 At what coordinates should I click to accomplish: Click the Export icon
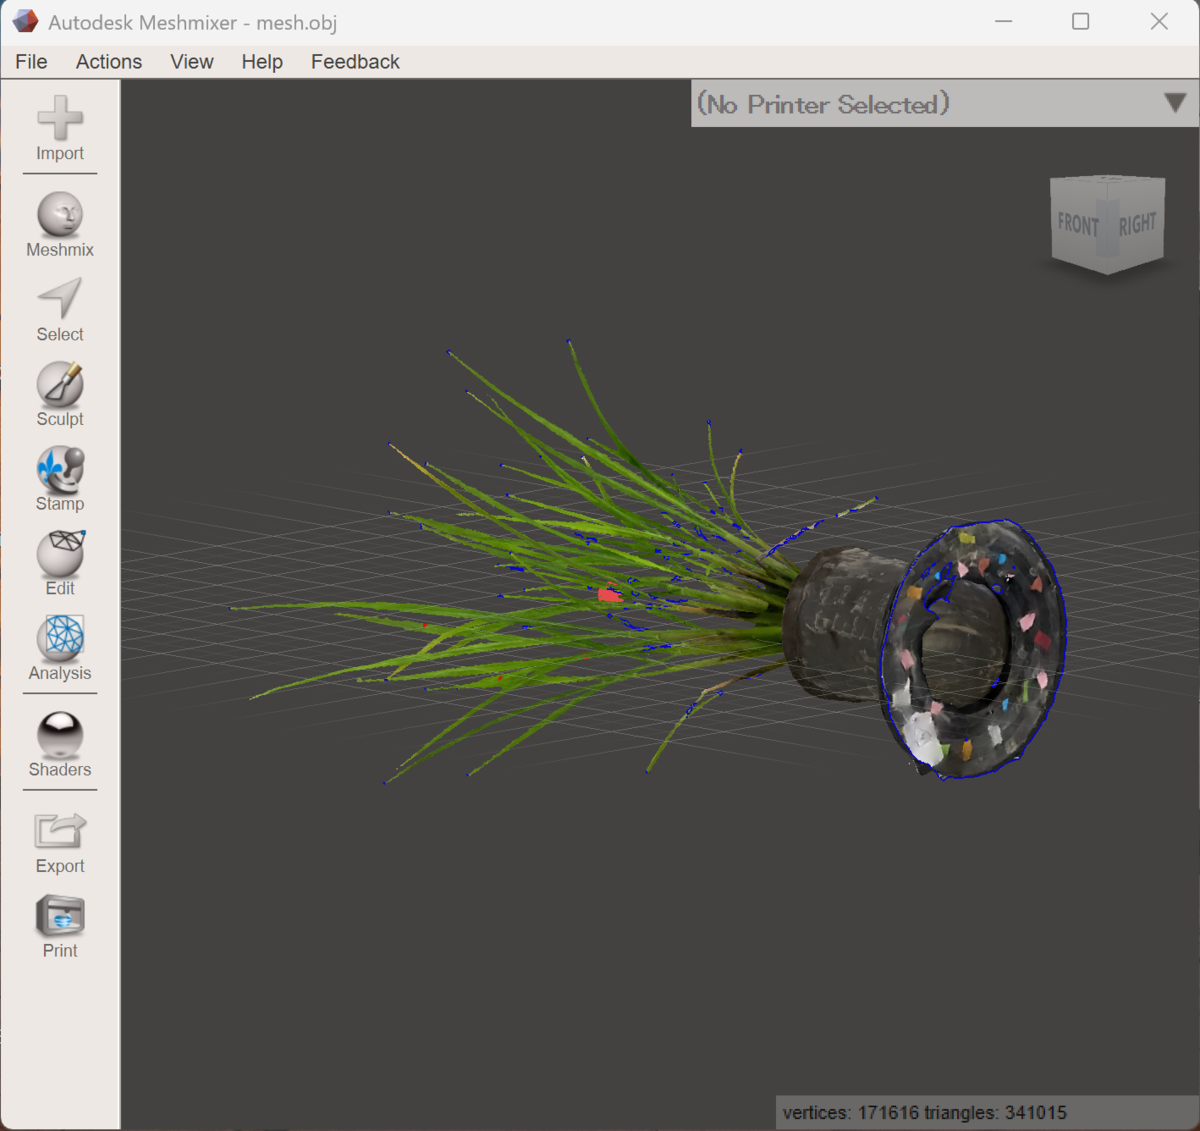pyautogui.click(x=60, y=831)
